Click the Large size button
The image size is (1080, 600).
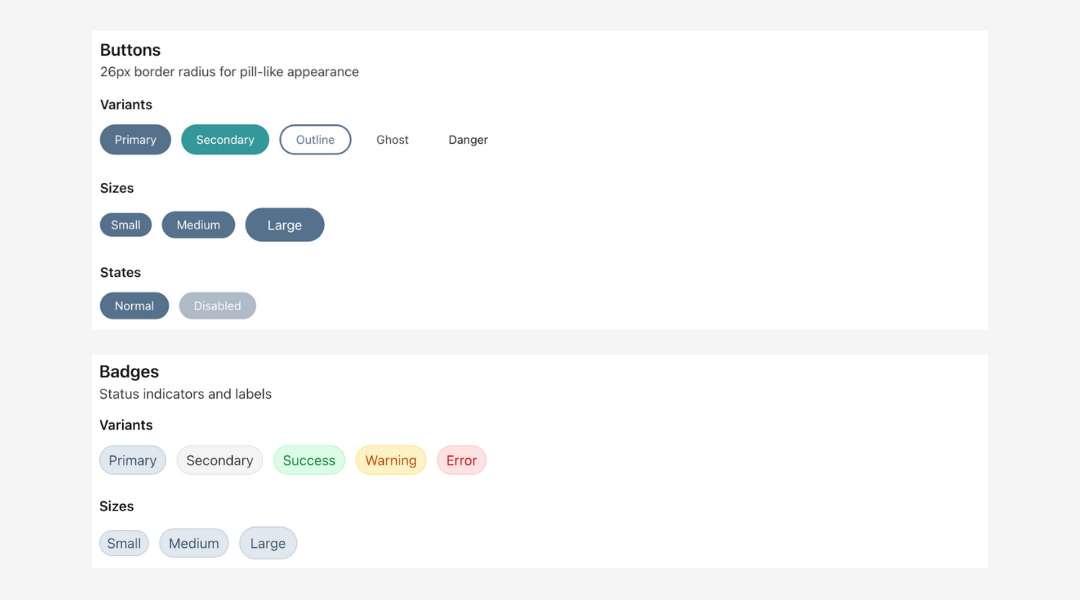(284, 224)
